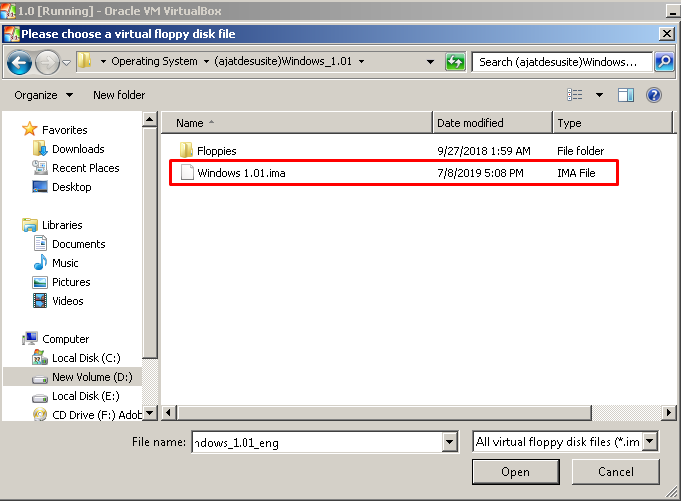The width and height of the screenshot is (681, 501).
Task: Open address bar previous locations dropdown
Action: (x=430, y=62)
